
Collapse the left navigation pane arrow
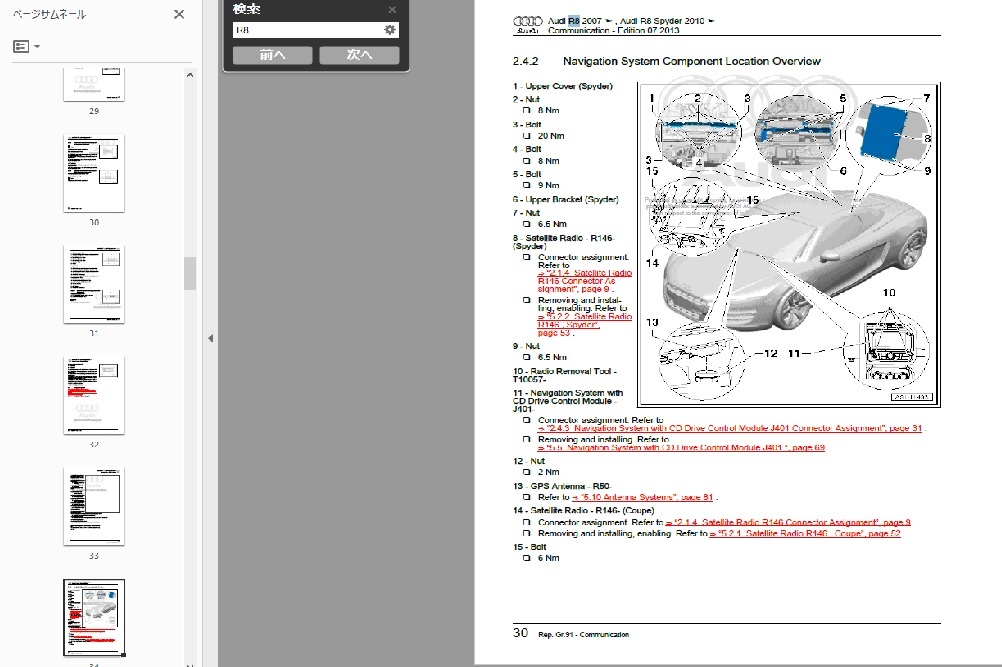point(210,339)
